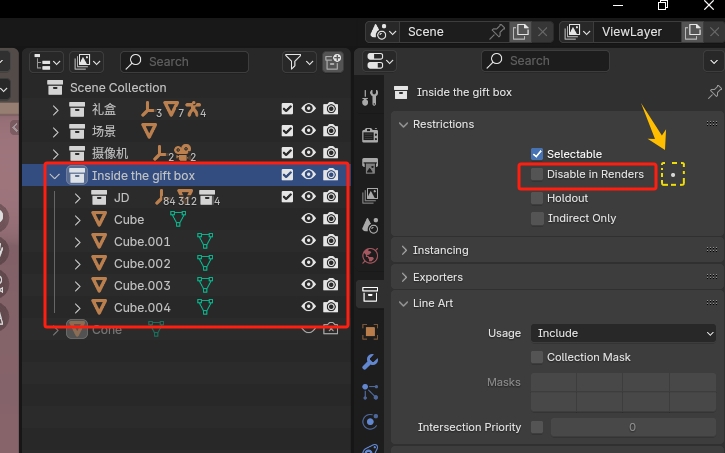Image resolution: width=725 pixels, height=453 pixels.
Task: Expand the Instancing panel
Action: [x=404, y=250]
